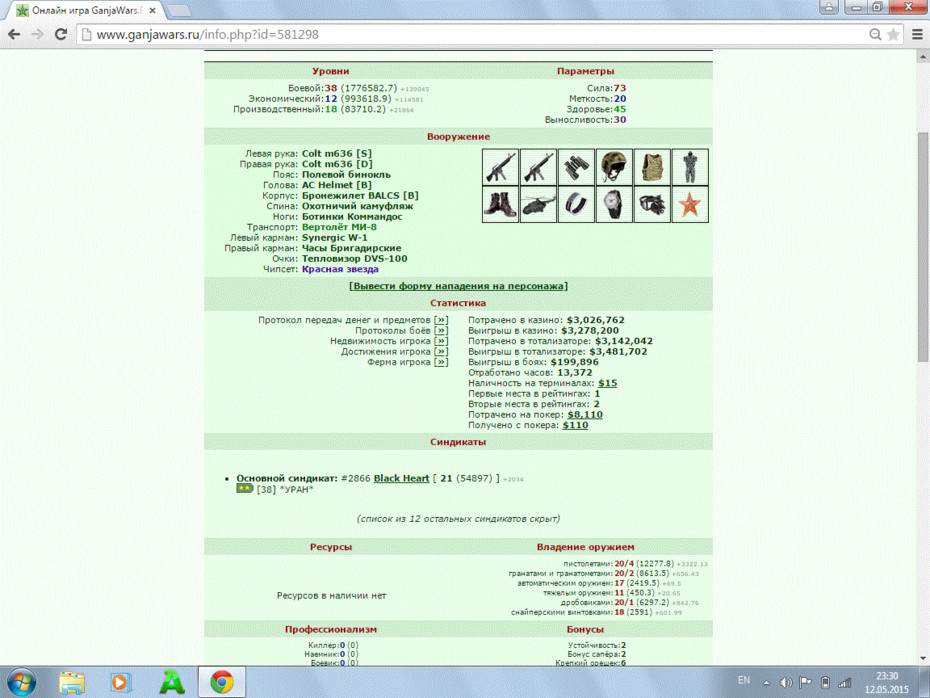Screen dimensions: 930x698
Task: Click the network signal tray icon
Action: click(845, 683)
